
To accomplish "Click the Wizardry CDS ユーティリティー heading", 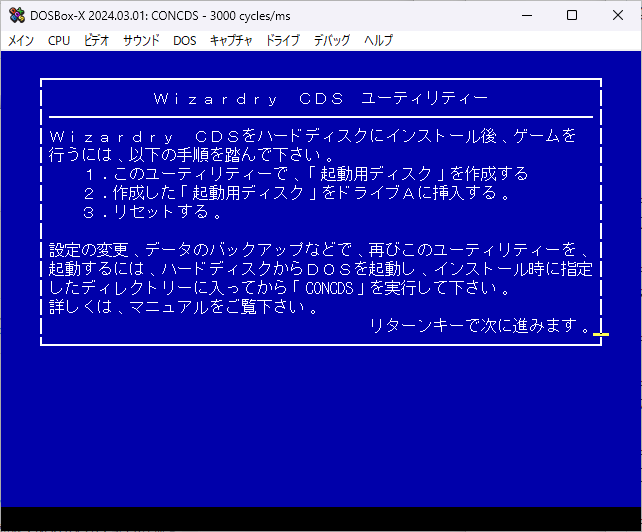I will pos(321,99).
